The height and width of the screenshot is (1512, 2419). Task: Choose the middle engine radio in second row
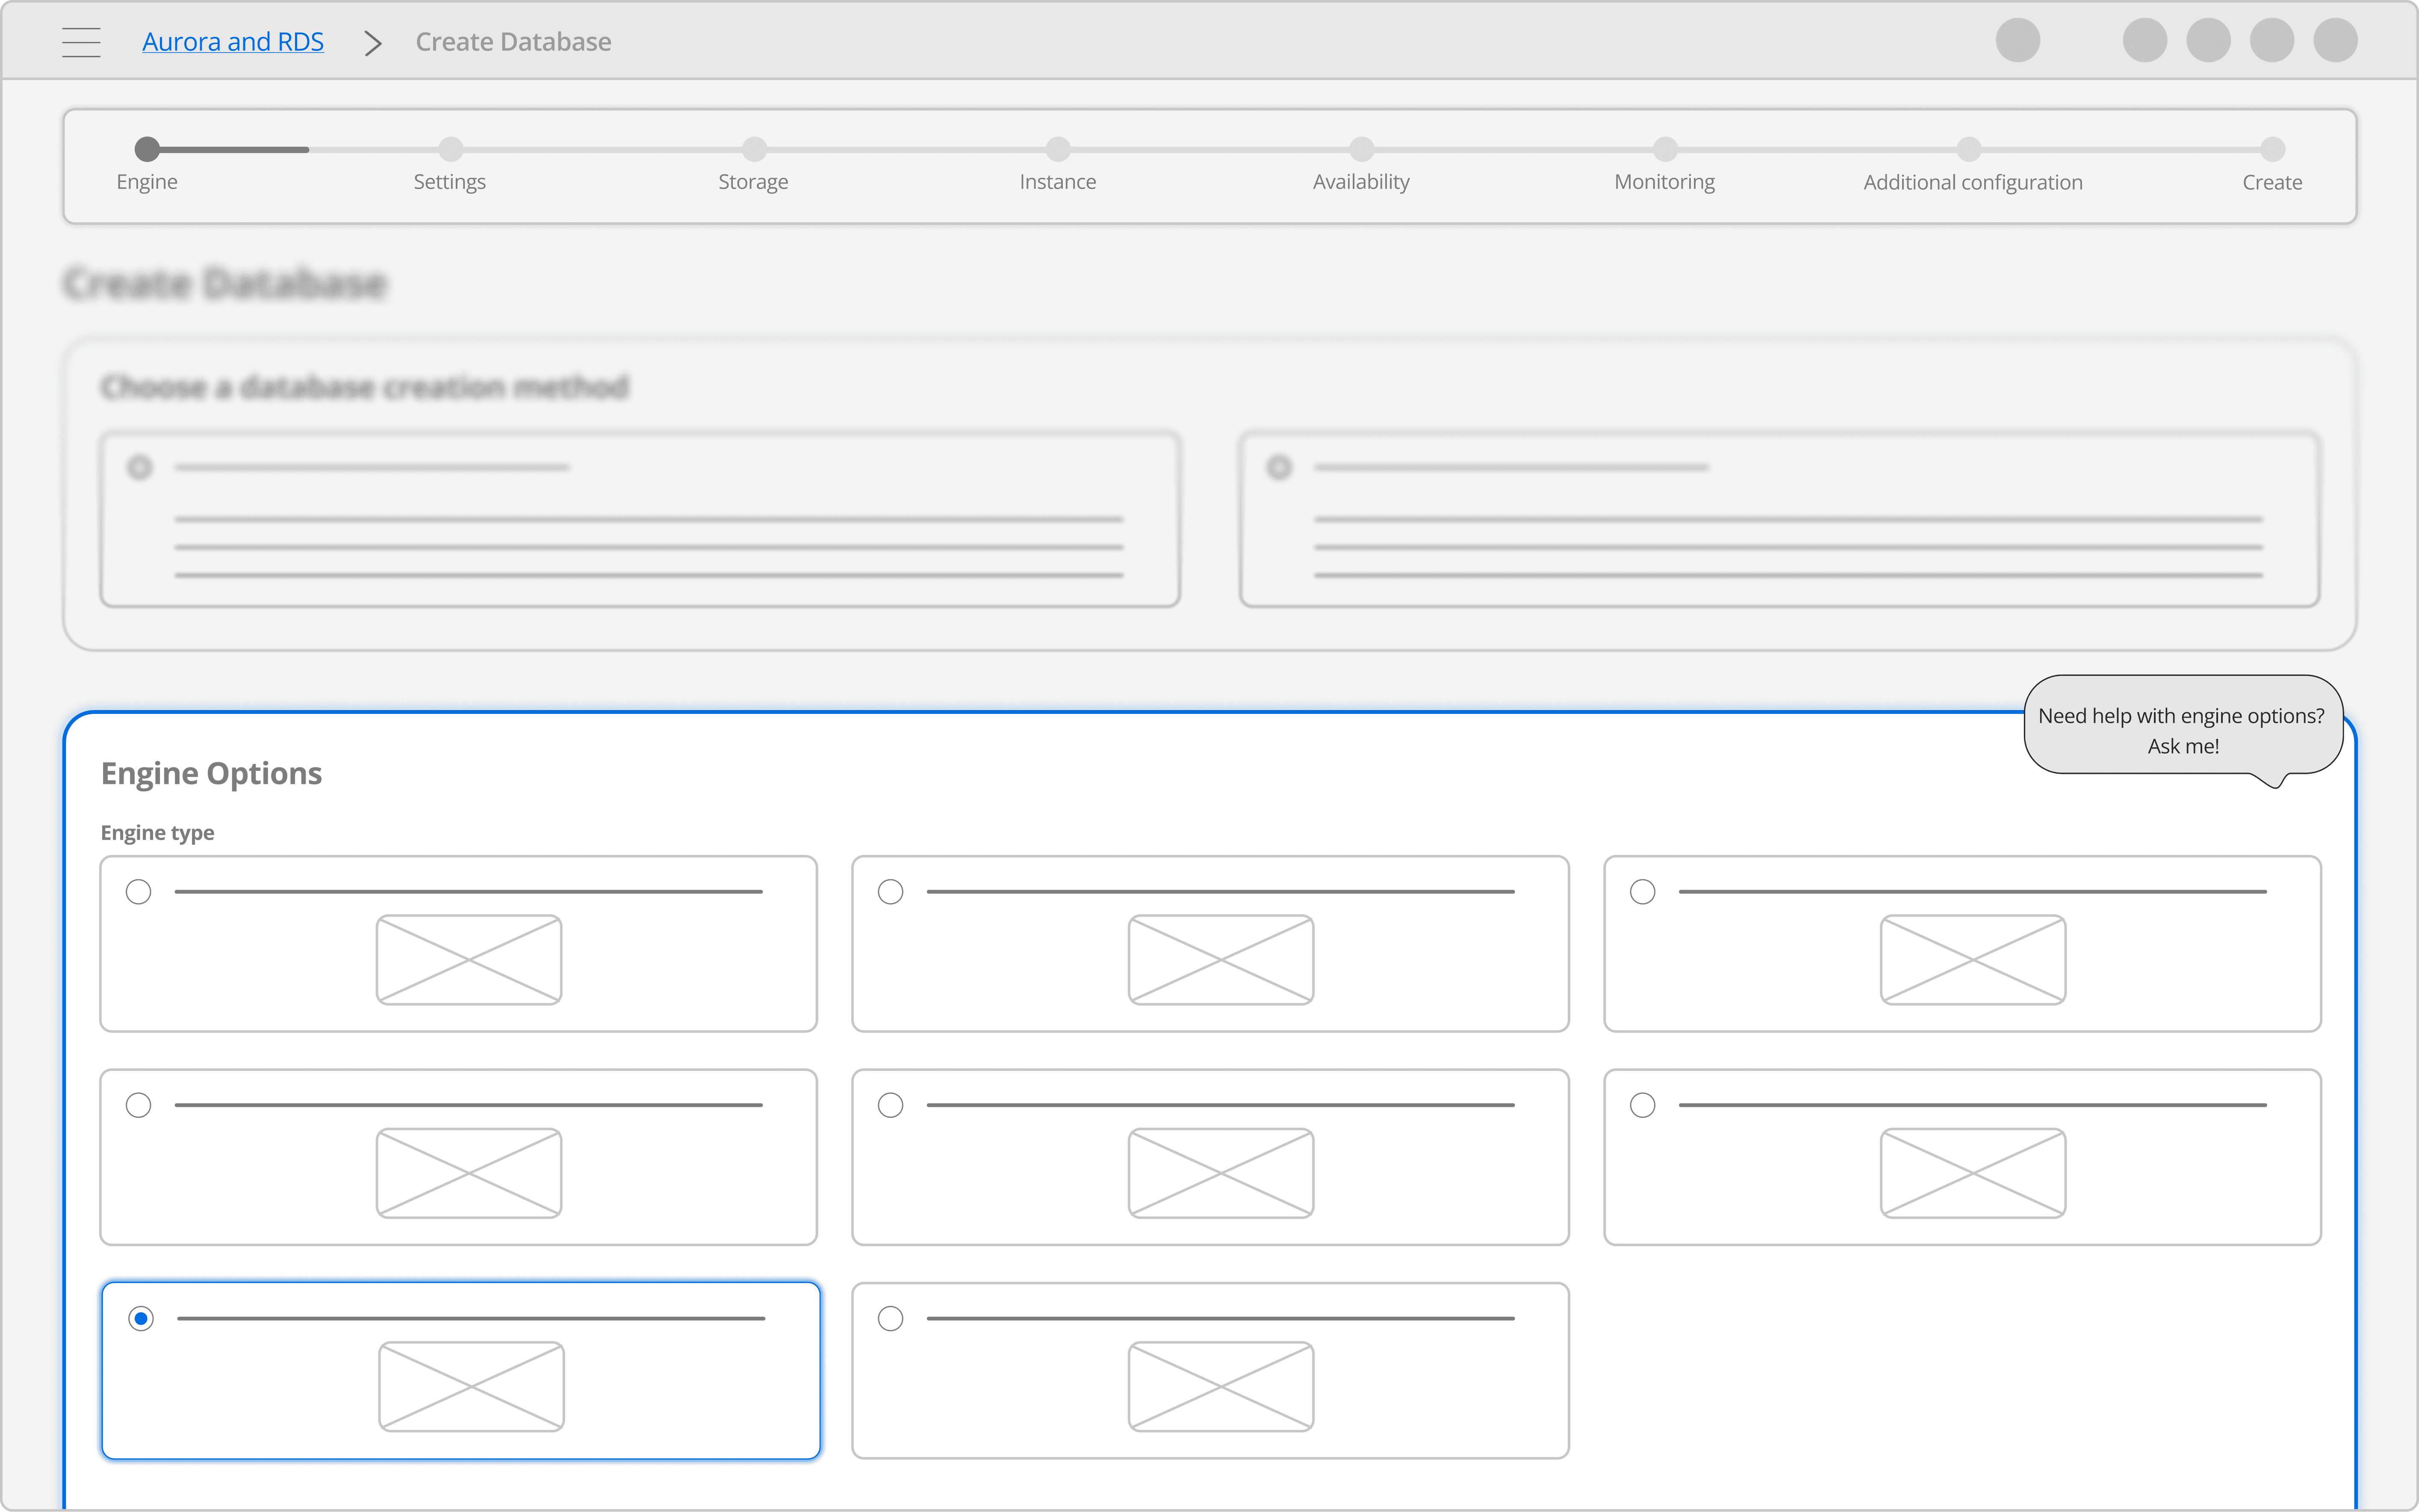[x=890, y=1105]
